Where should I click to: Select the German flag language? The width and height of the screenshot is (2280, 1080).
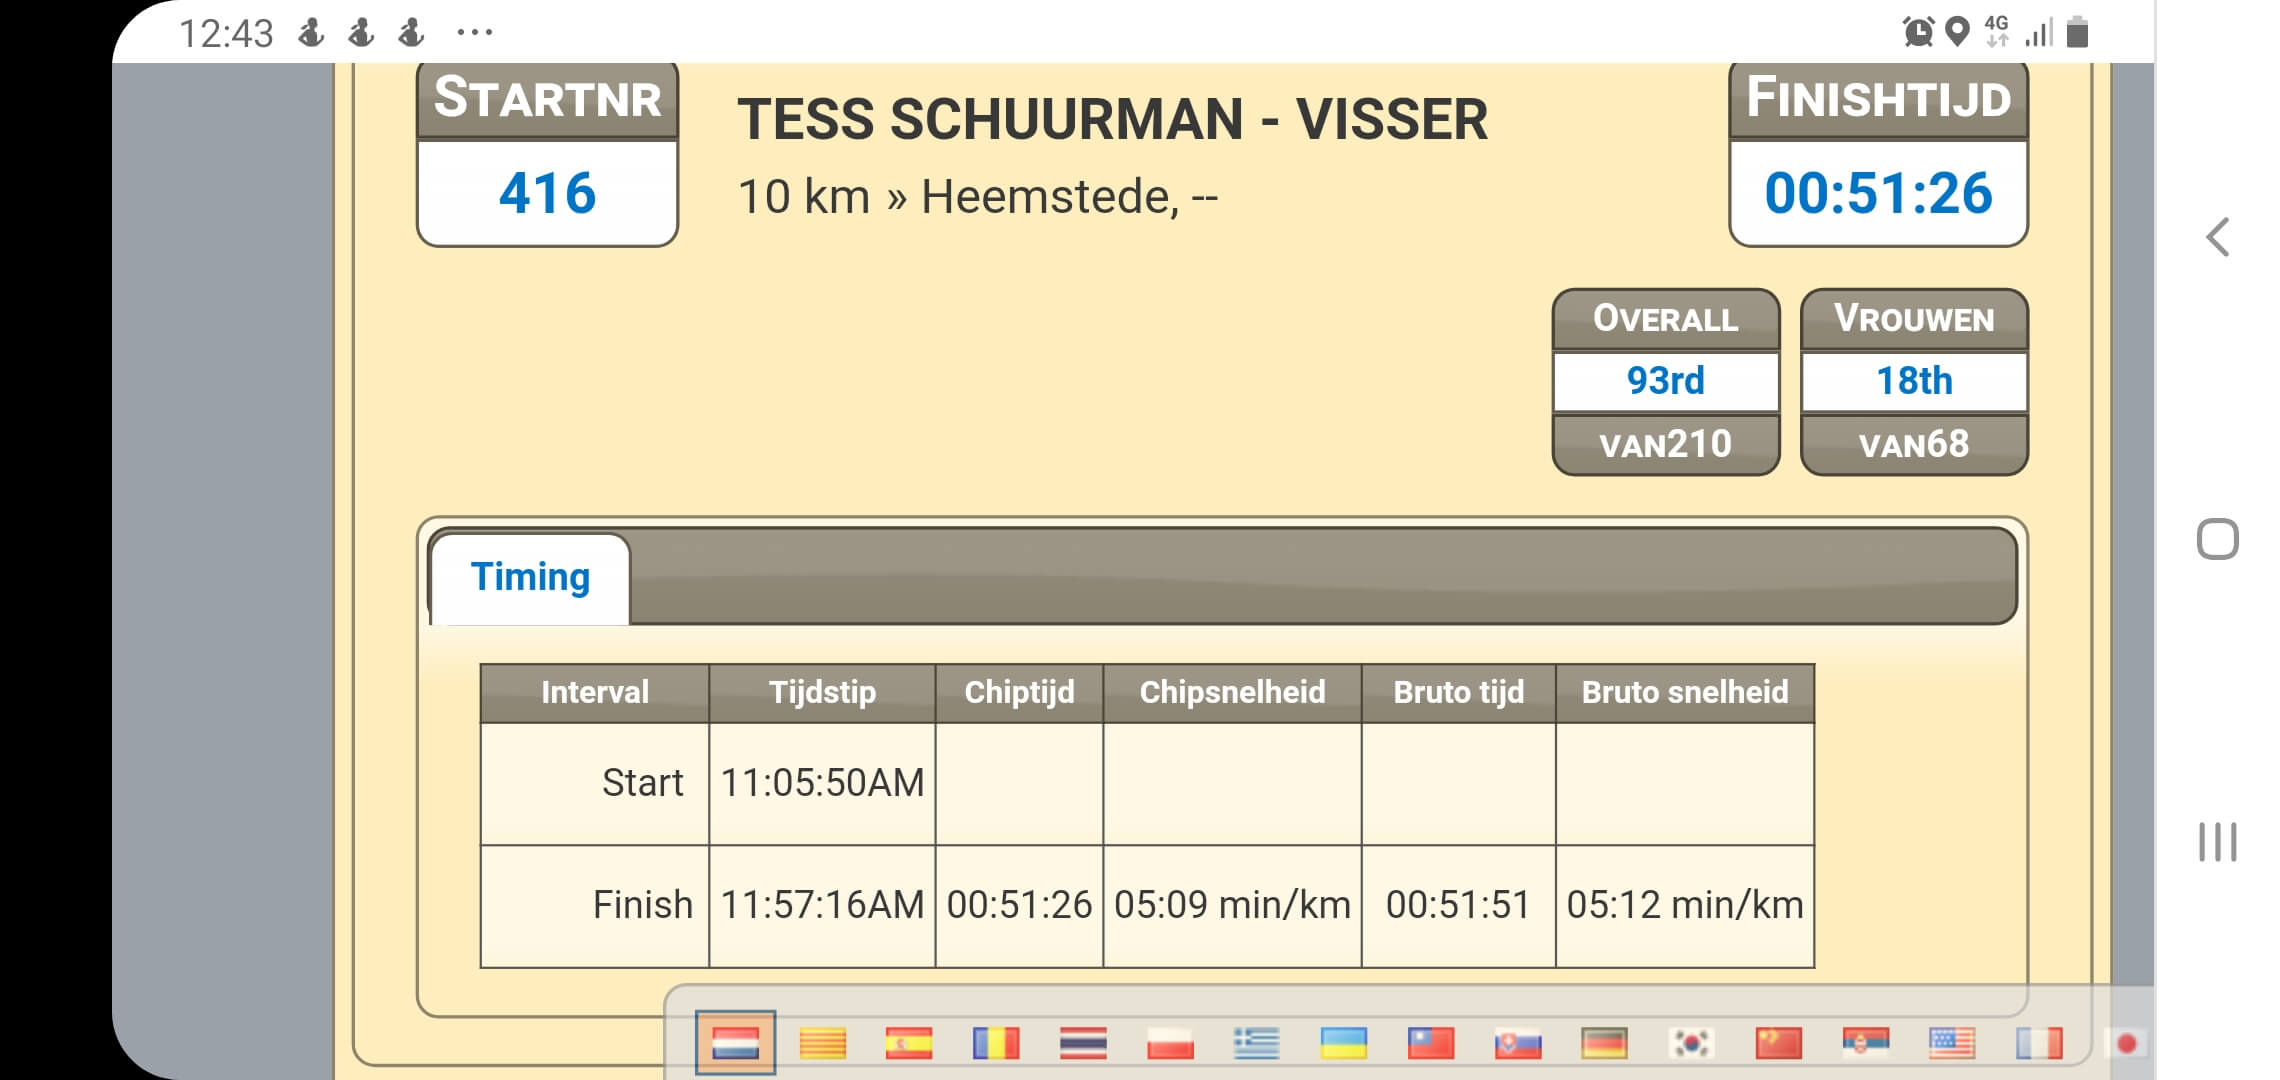pyautogui.click(x=1604, y=1043)
